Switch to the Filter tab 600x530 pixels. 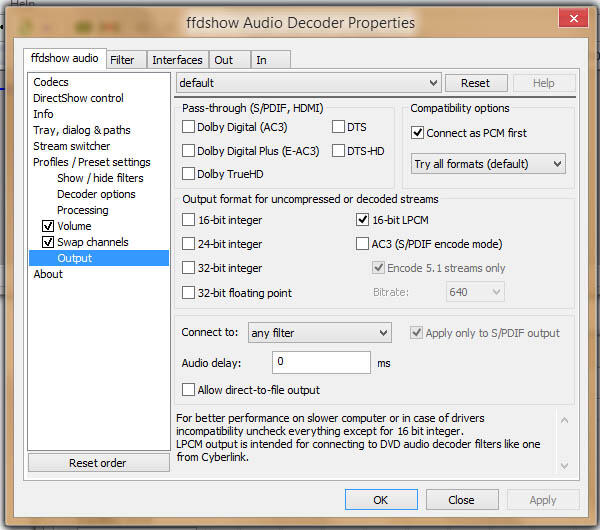(122, 60)
